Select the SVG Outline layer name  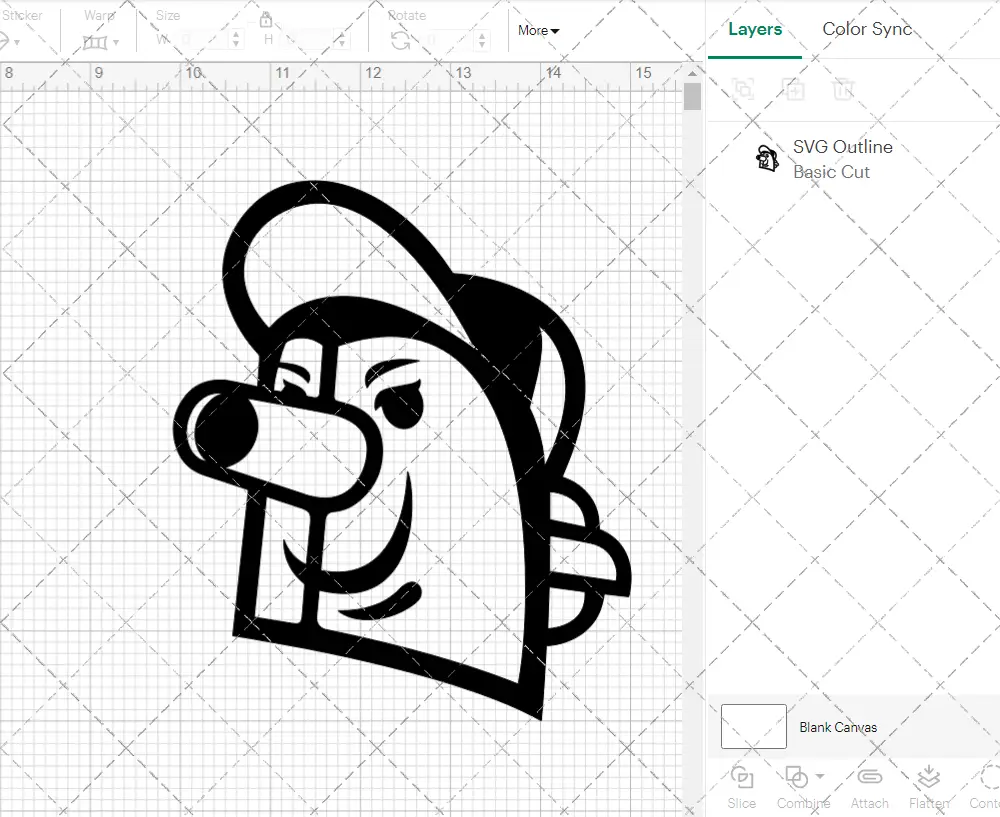(x=842, y=147)
